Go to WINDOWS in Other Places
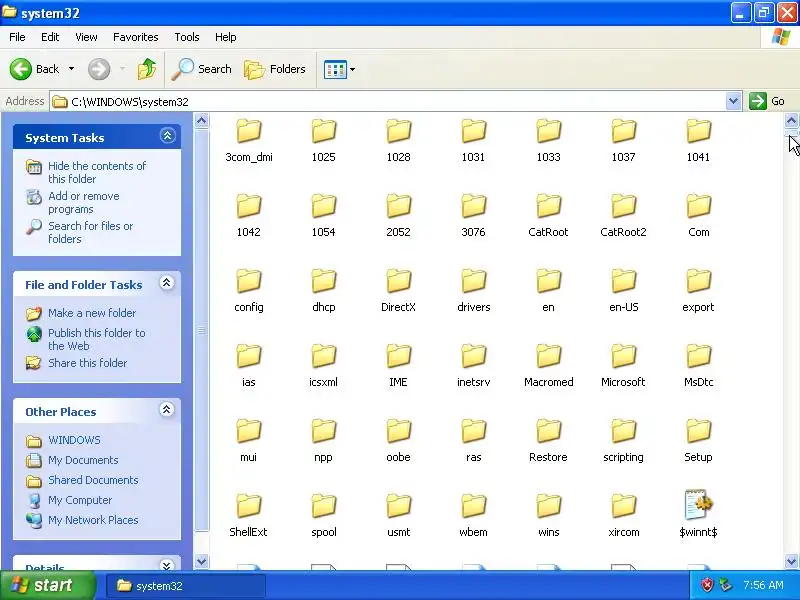Viewport: 800px width, 600px height. click(74, 440)
